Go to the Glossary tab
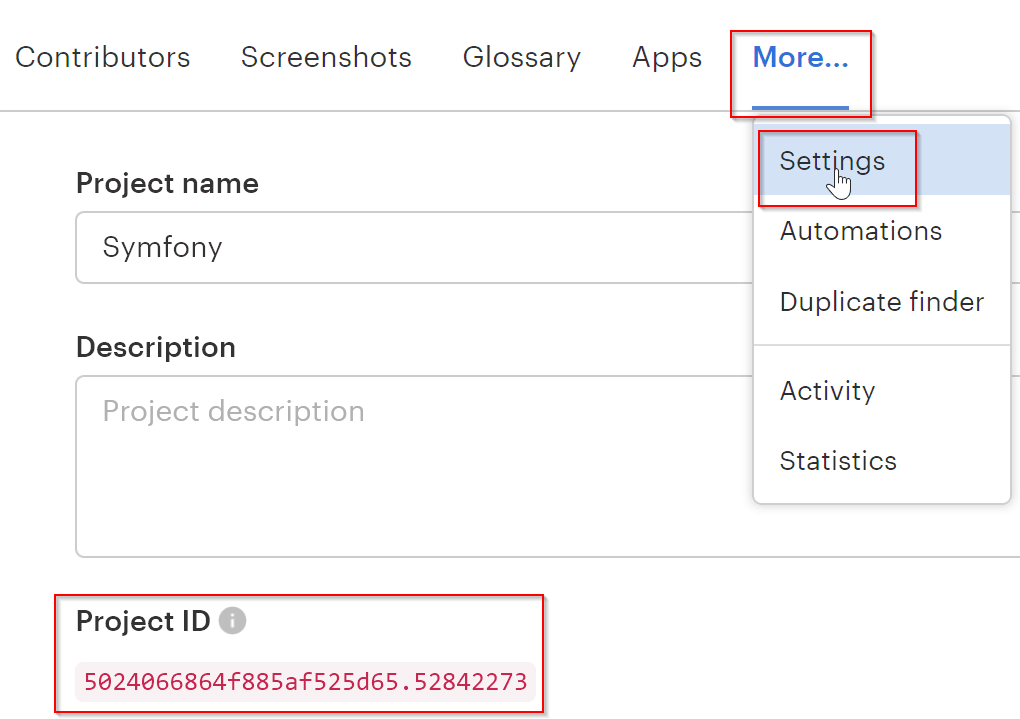Image resolution: width=1020 pixels, height=719 pixels. point(521,58)
